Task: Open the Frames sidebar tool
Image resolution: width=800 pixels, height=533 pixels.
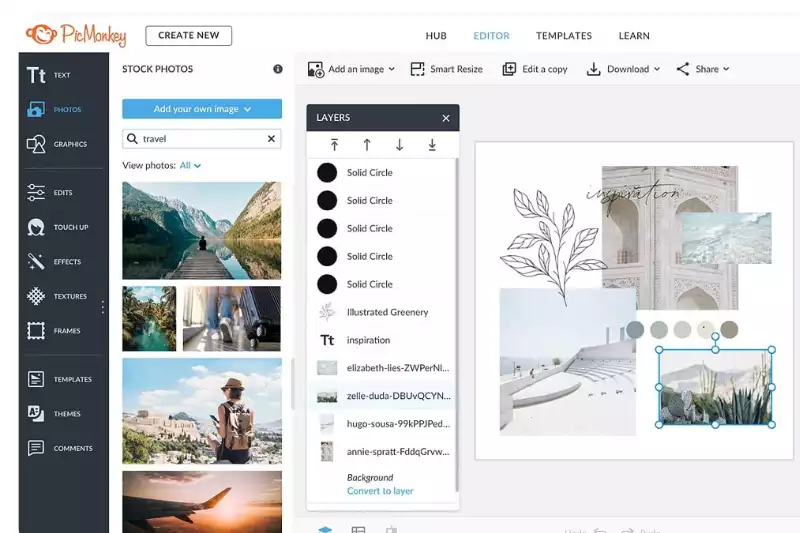Action: coord(54,331)
